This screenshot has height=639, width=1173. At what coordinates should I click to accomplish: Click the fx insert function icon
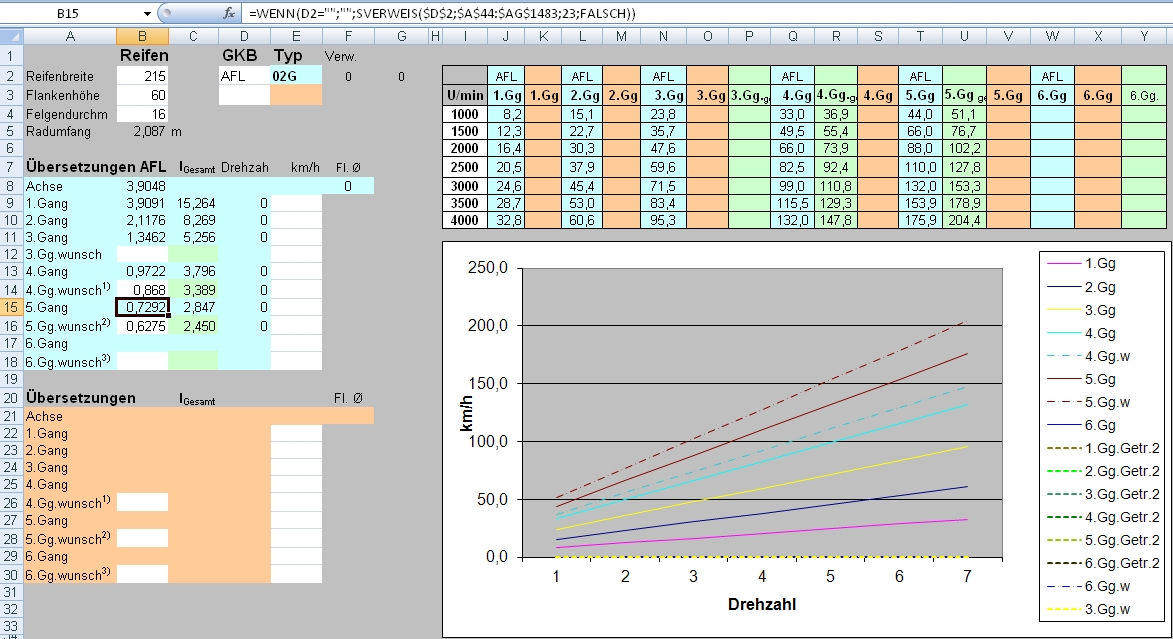click(x=229, y=13)
